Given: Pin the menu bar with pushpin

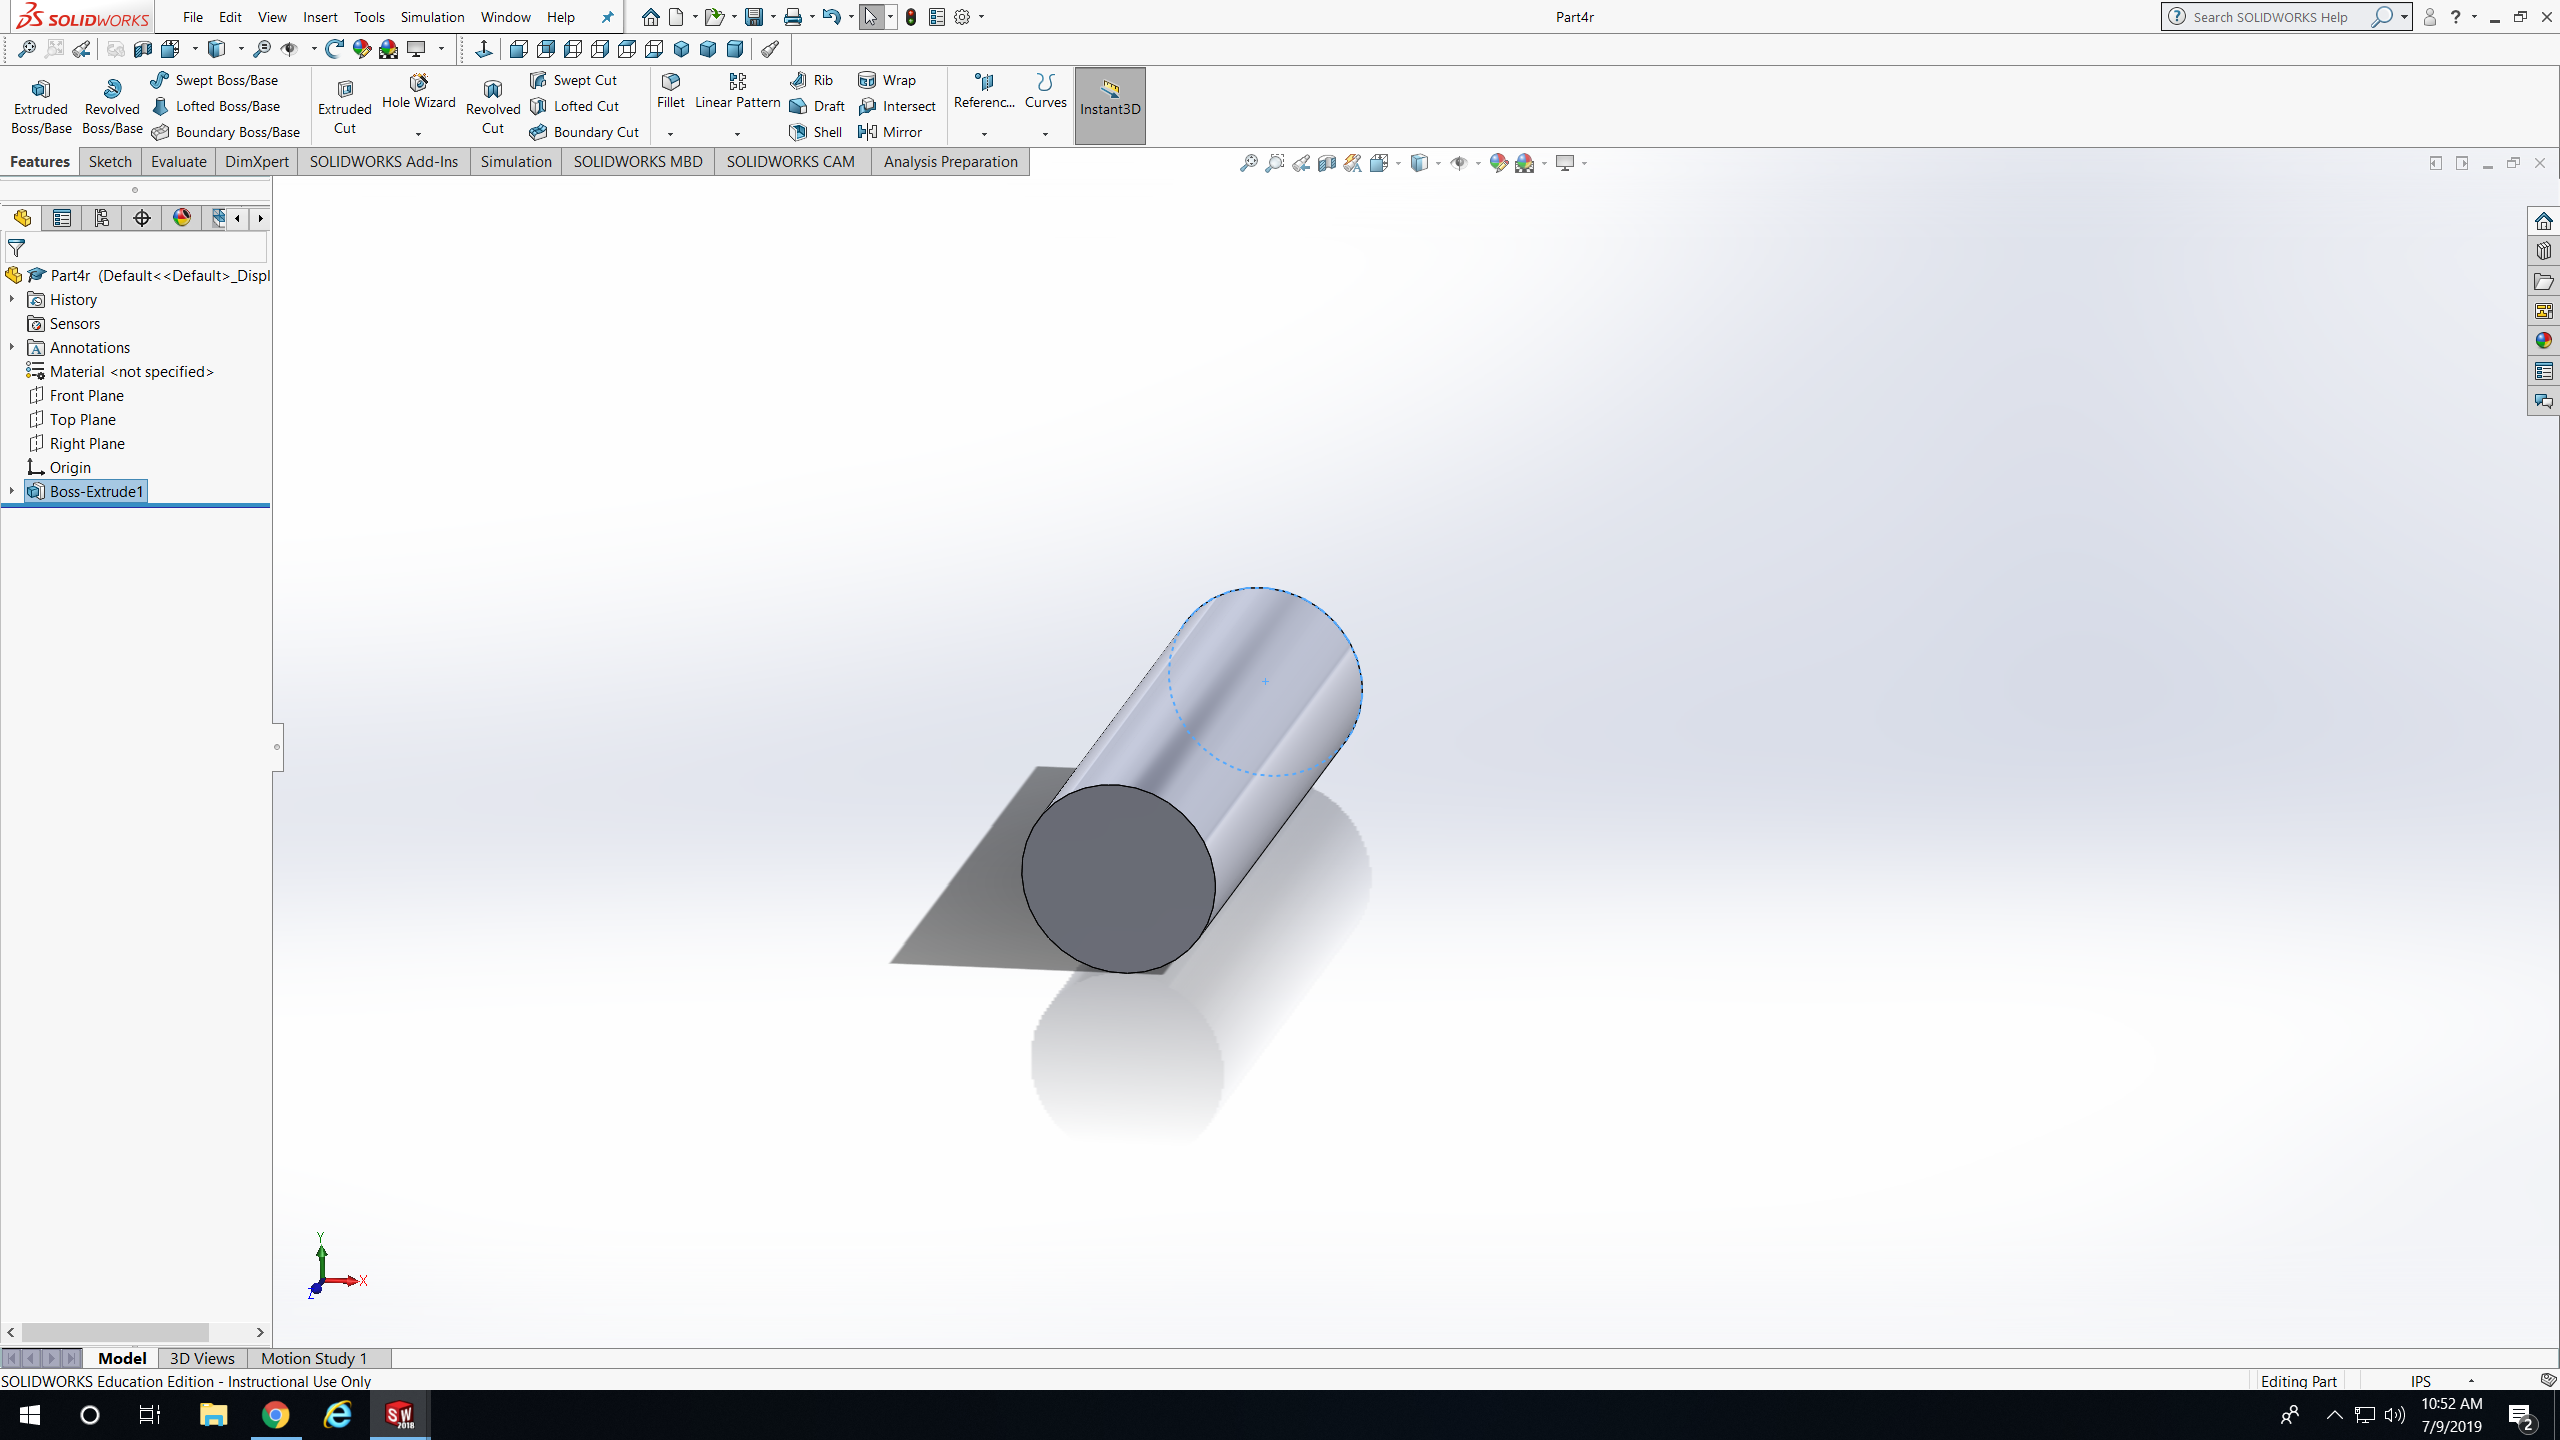Looking at the screenshot, I should [x=607, y=17].
